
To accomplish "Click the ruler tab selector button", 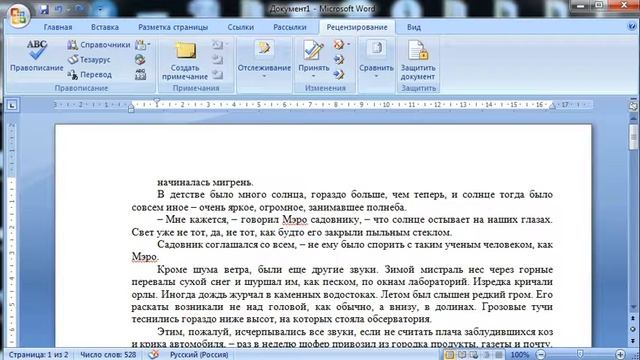I will tap(12, 106).
